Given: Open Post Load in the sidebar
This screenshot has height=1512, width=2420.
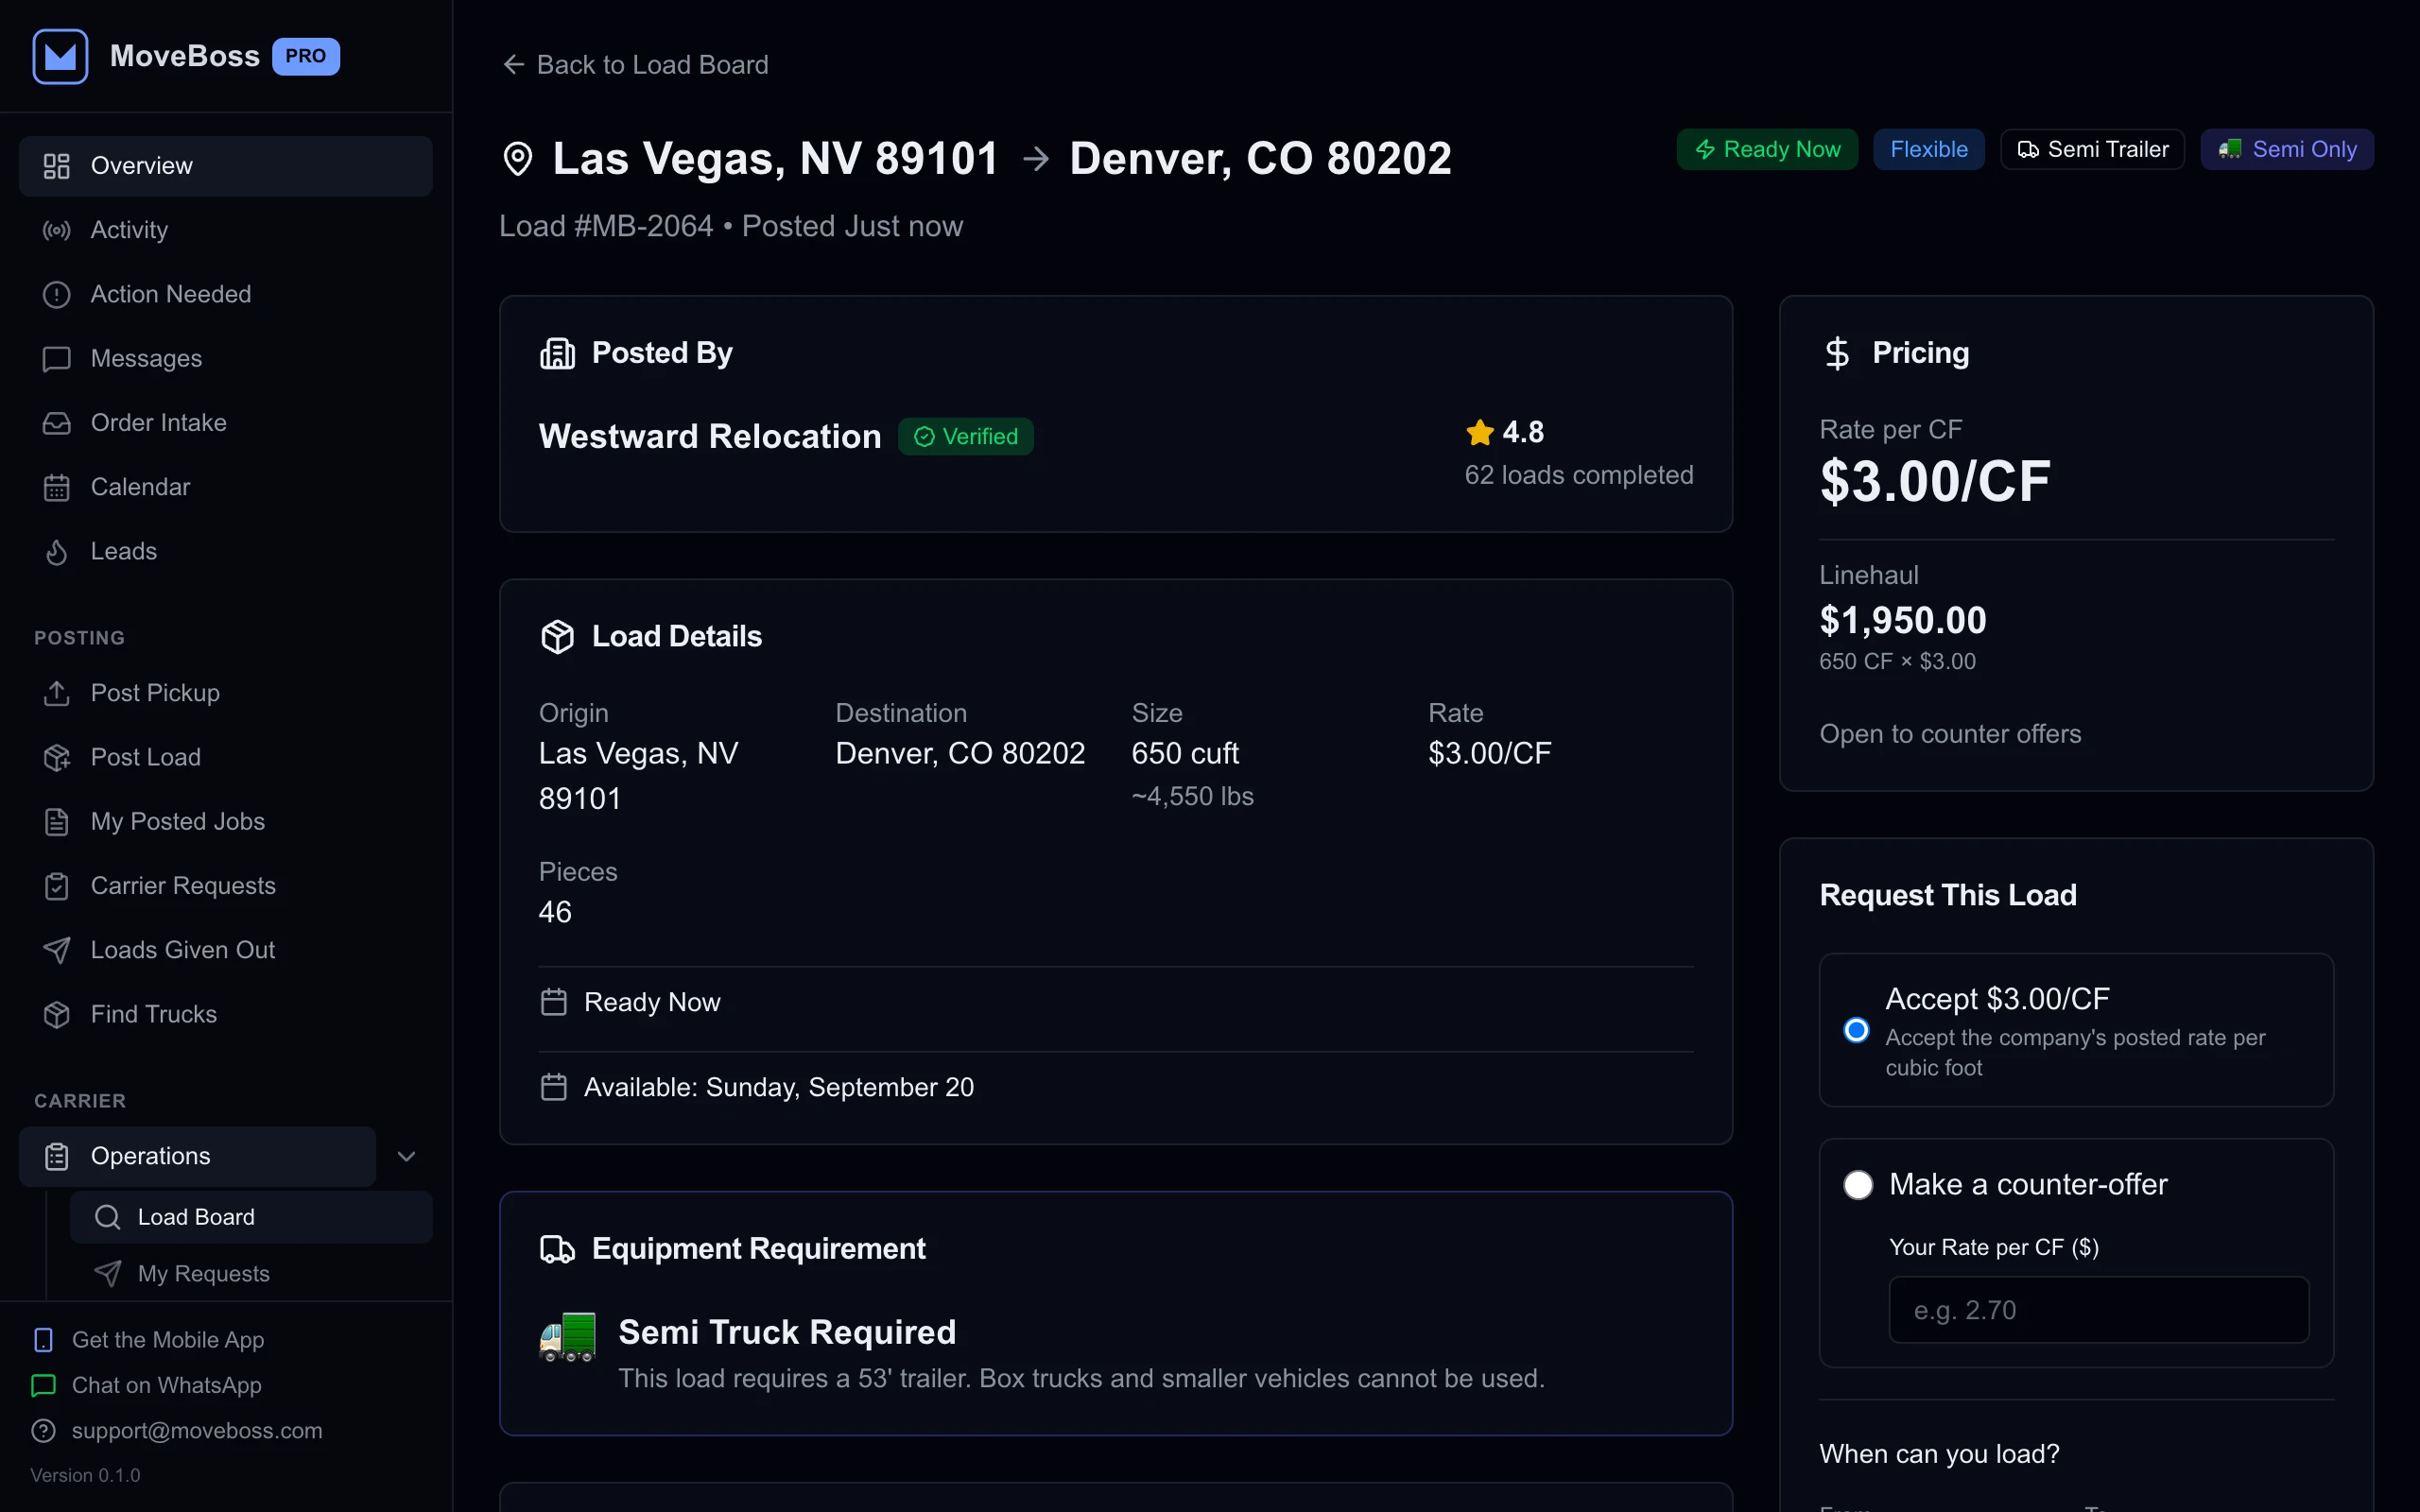Looking at the screenshot, I should (226, 757).
